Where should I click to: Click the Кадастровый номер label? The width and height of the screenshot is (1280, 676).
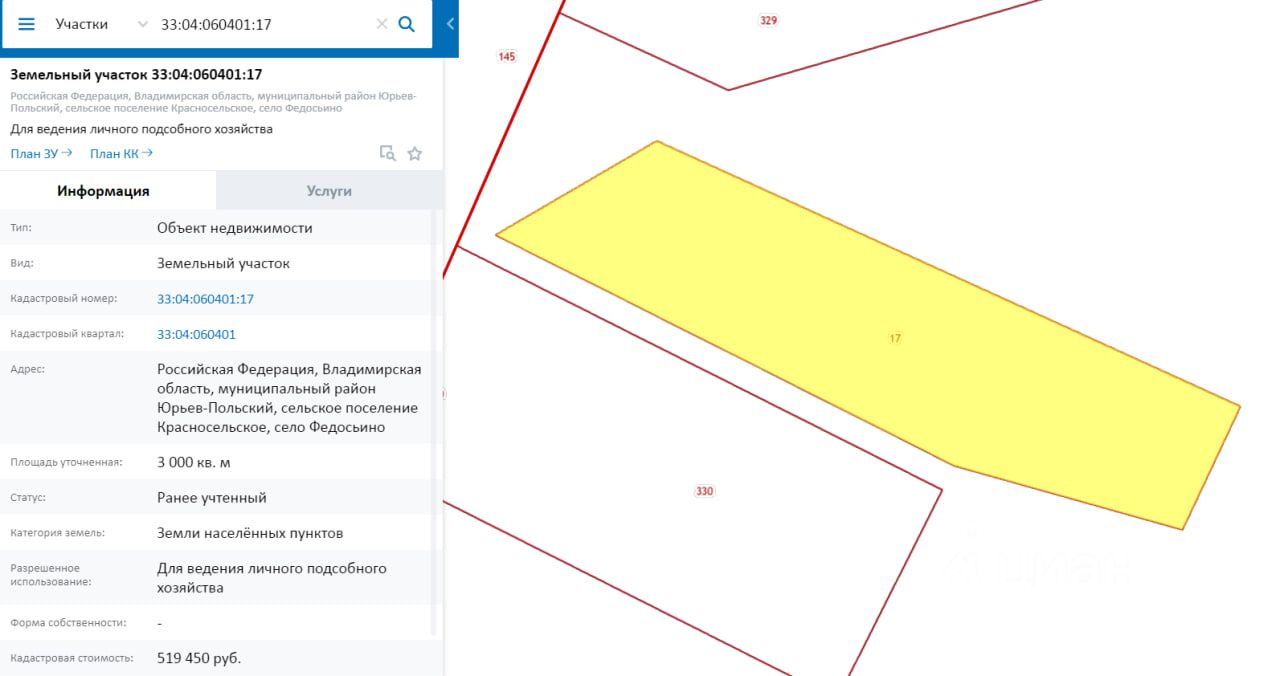64,298
